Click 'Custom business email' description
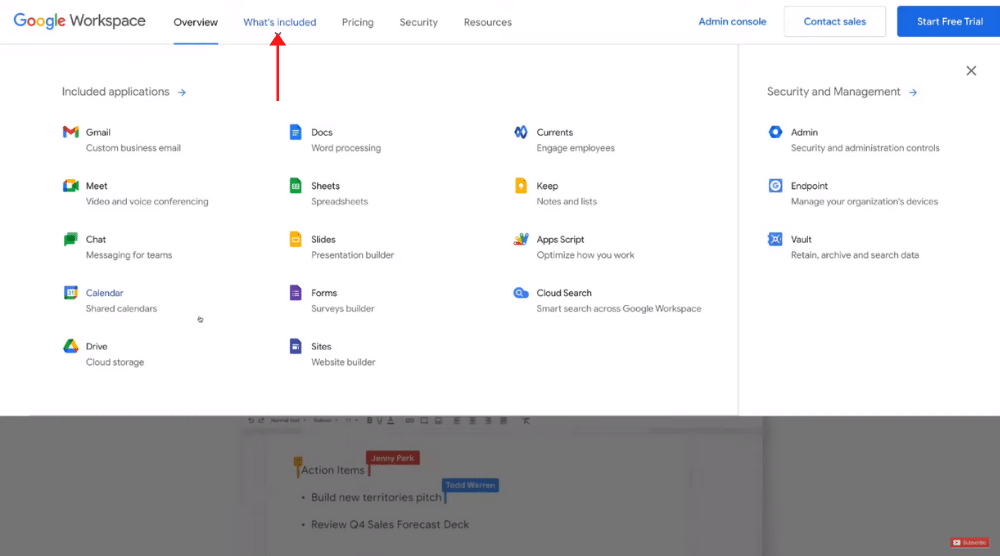 point(133,148)
